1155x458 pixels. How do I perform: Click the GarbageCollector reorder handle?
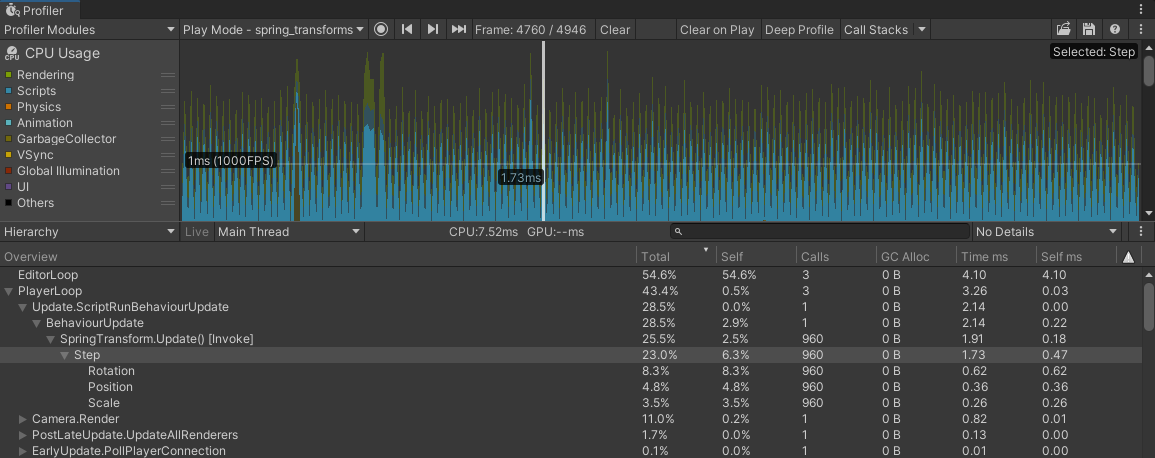168,139
